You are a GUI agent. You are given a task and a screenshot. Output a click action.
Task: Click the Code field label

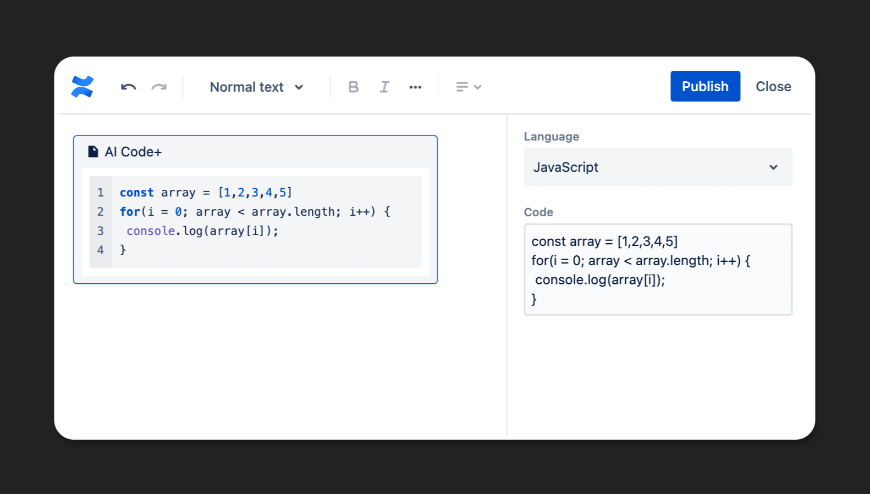[x=538, y=212]
